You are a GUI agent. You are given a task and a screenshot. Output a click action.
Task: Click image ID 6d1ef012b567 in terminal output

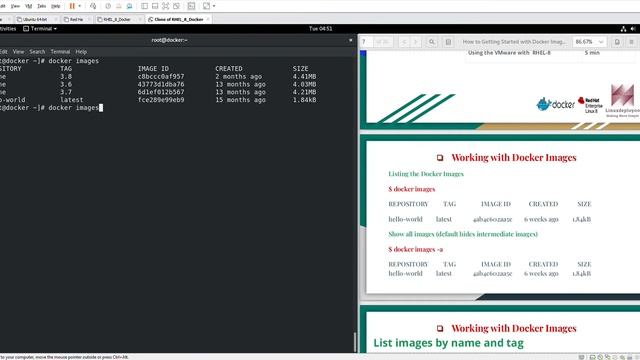click(x=161, y=92)
